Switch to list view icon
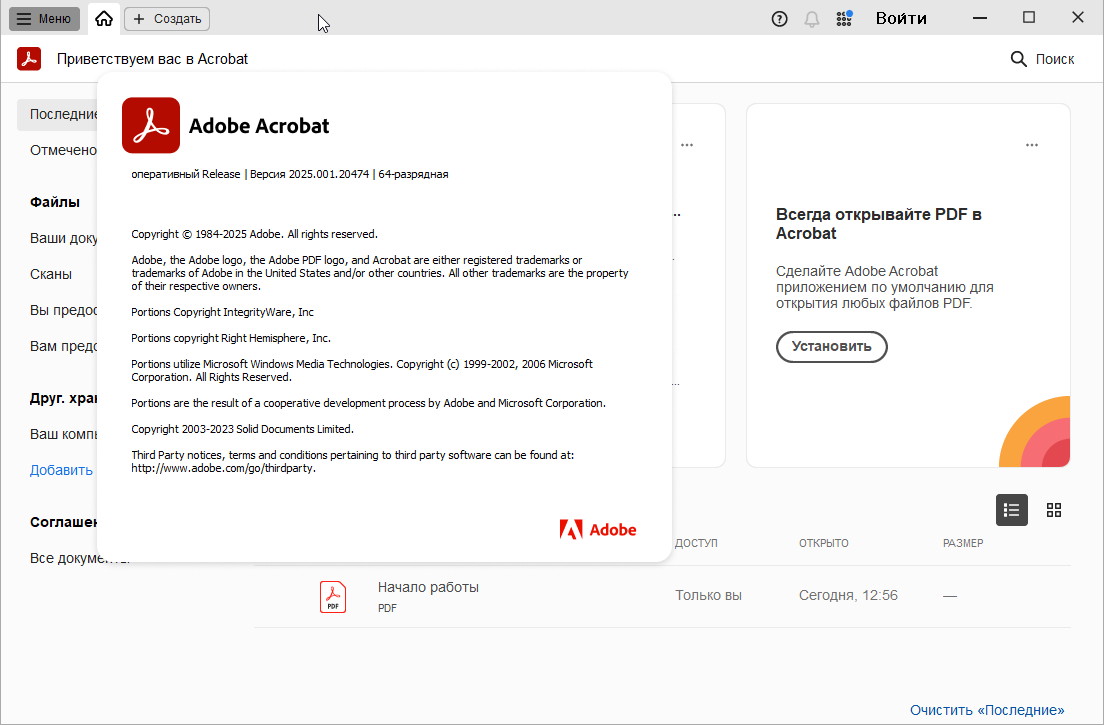Viewport: 1104px width, 725px height. (1012, 510)
